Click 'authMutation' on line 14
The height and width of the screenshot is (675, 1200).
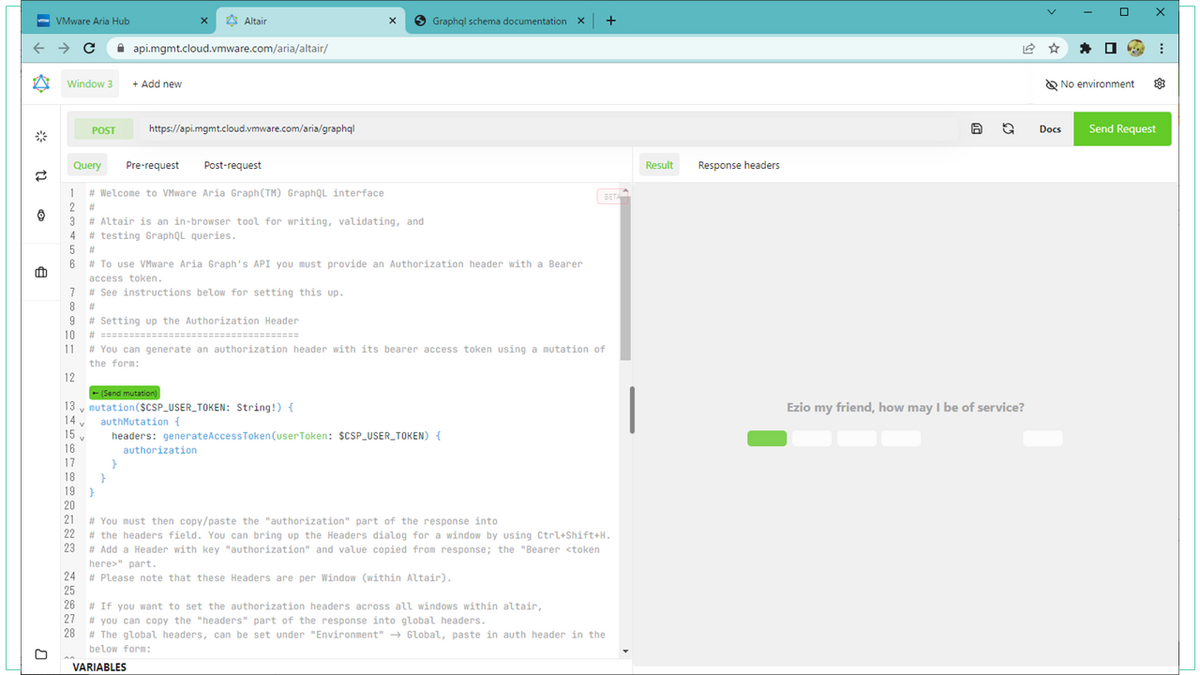[134, 423]
